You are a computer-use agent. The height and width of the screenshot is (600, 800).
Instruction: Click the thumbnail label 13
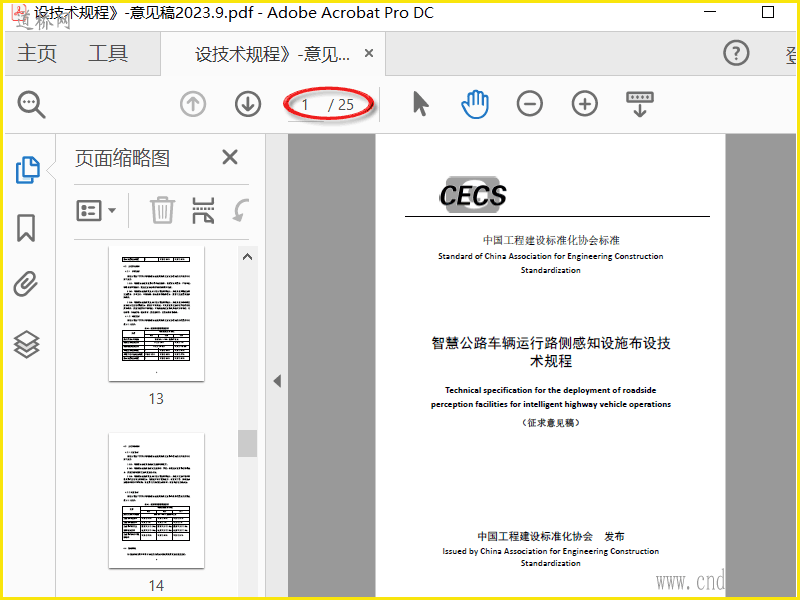[156, 398]
